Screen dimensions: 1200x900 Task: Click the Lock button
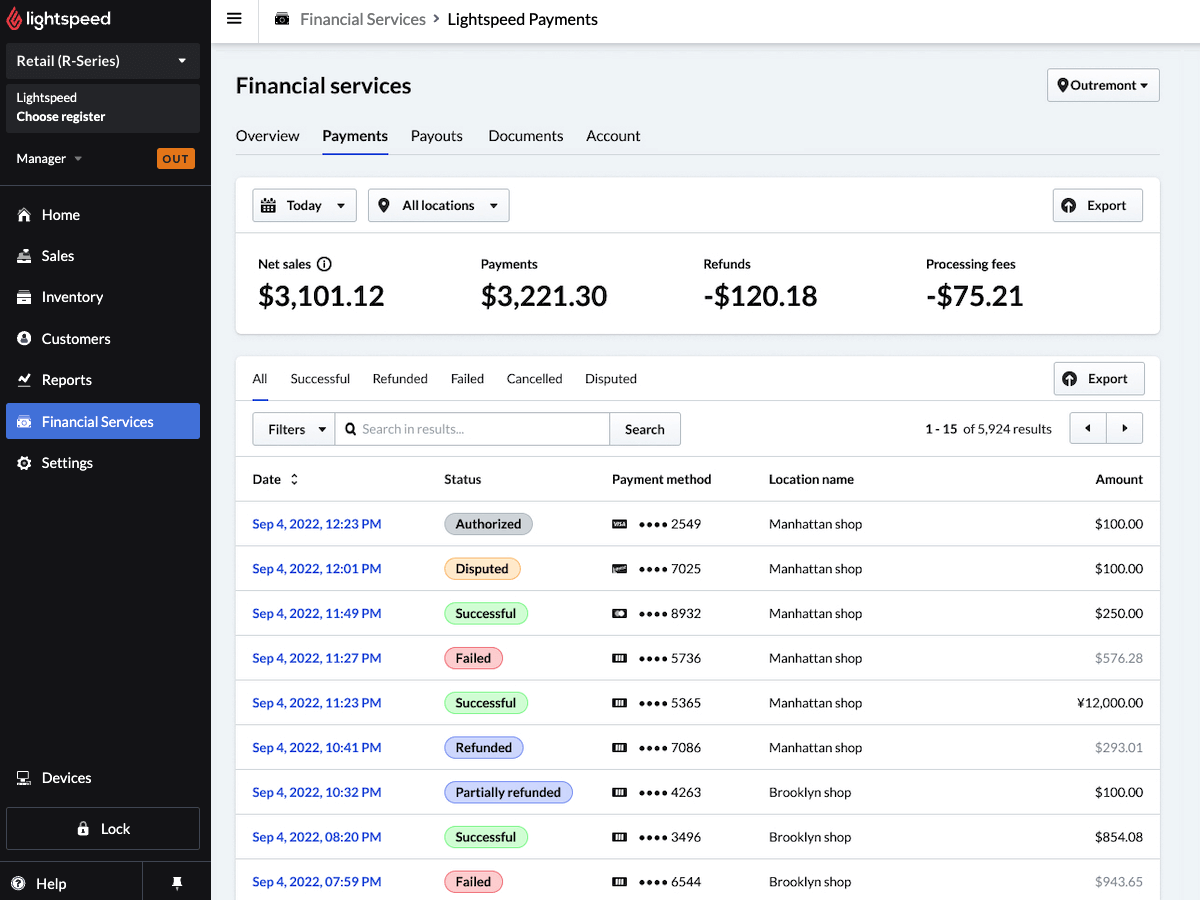pyautogui.click(x=103, y=829)
